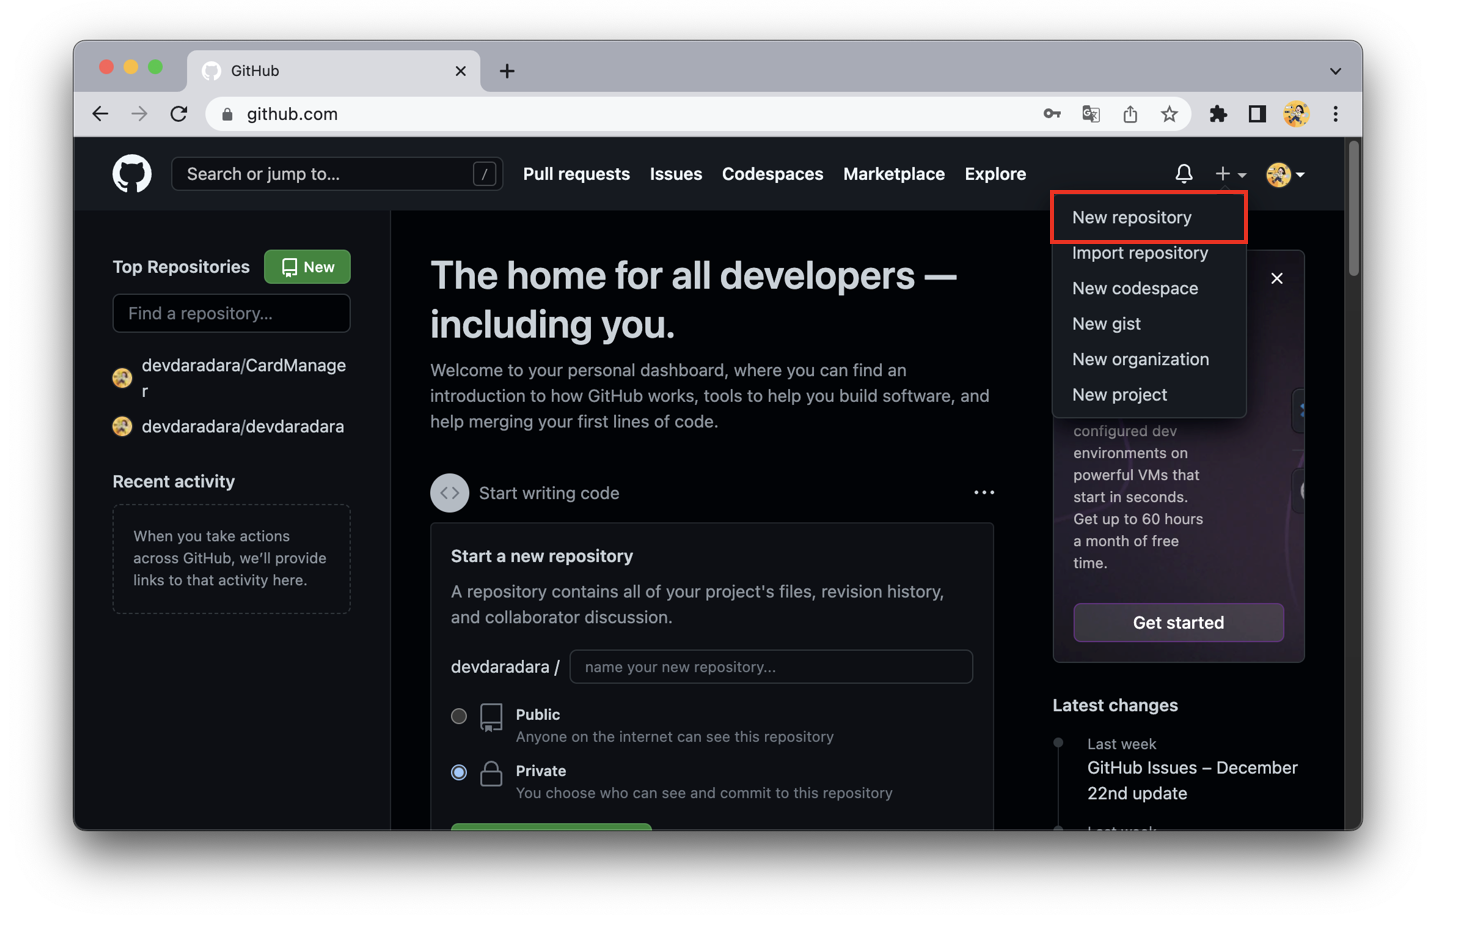
Task: Focus the Find a repository field
Action: (231, 313)
